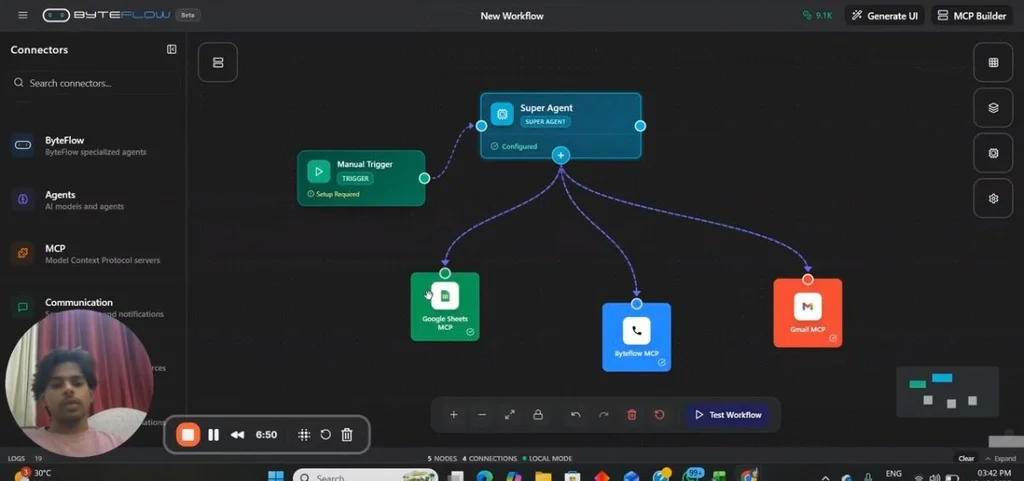1024x481 pixels.
Task: Click the Manual Trigger play icon
Action: coord(319,172)
